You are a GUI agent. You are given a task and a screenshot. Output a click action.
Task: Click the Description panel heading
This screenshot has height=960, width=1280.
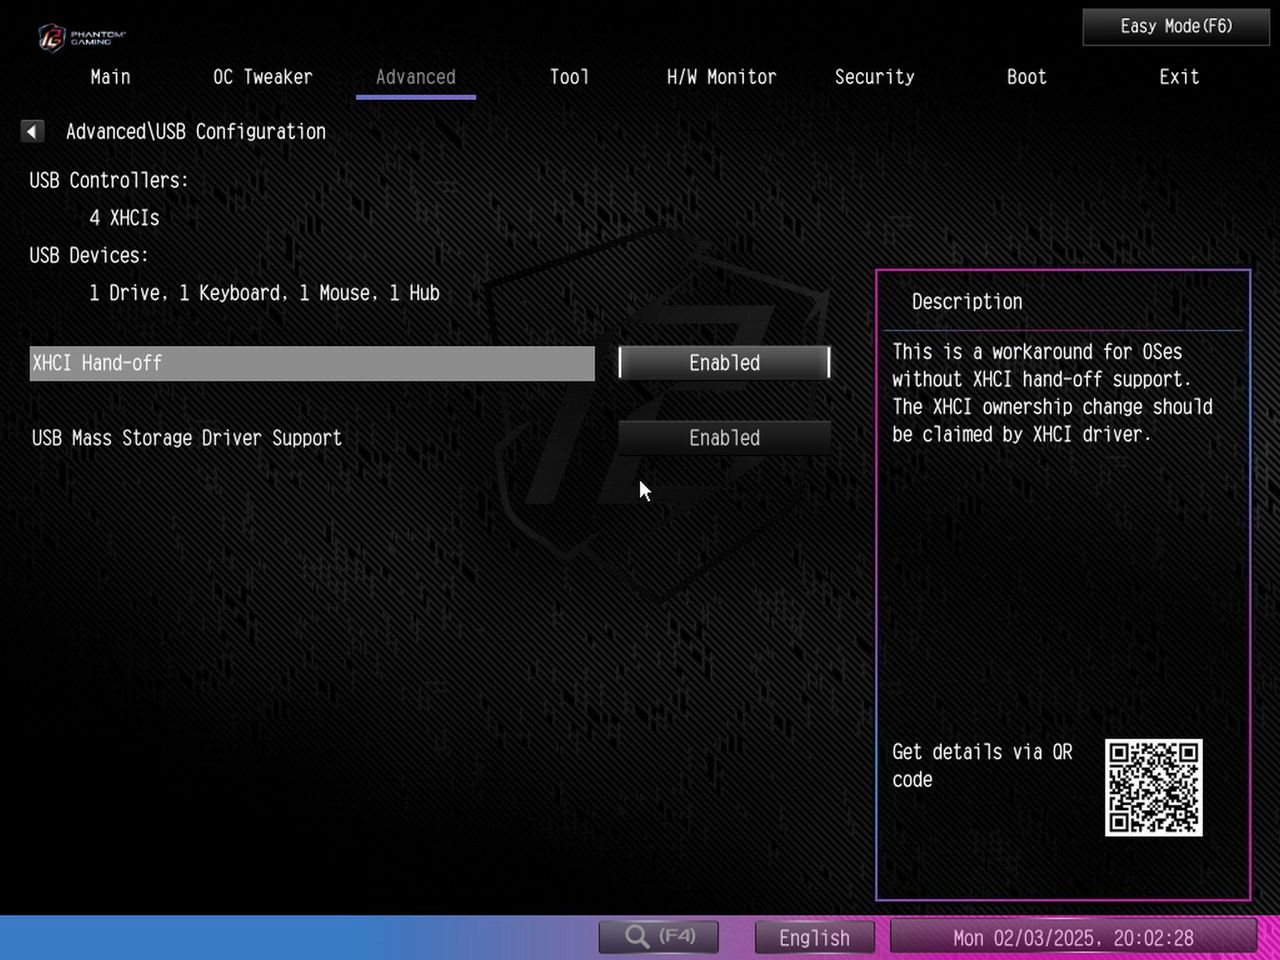967,302
